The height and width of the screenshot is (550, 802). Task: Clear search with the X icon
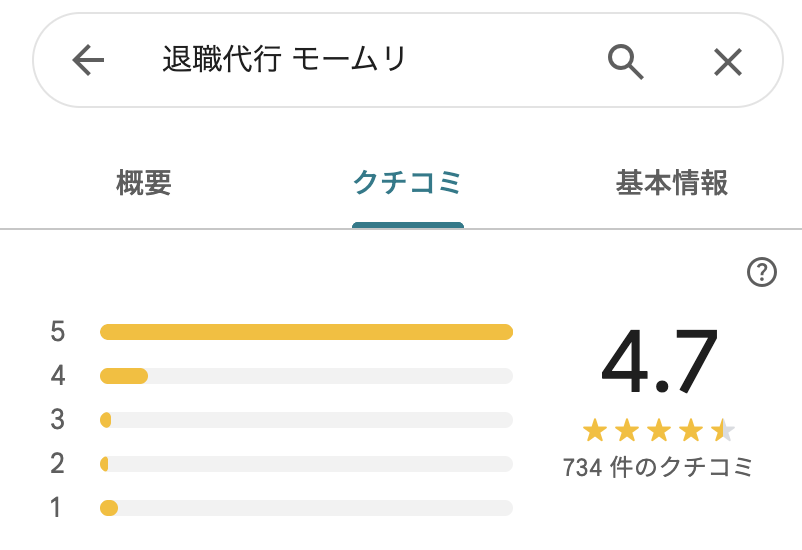(x=727, y=62)
